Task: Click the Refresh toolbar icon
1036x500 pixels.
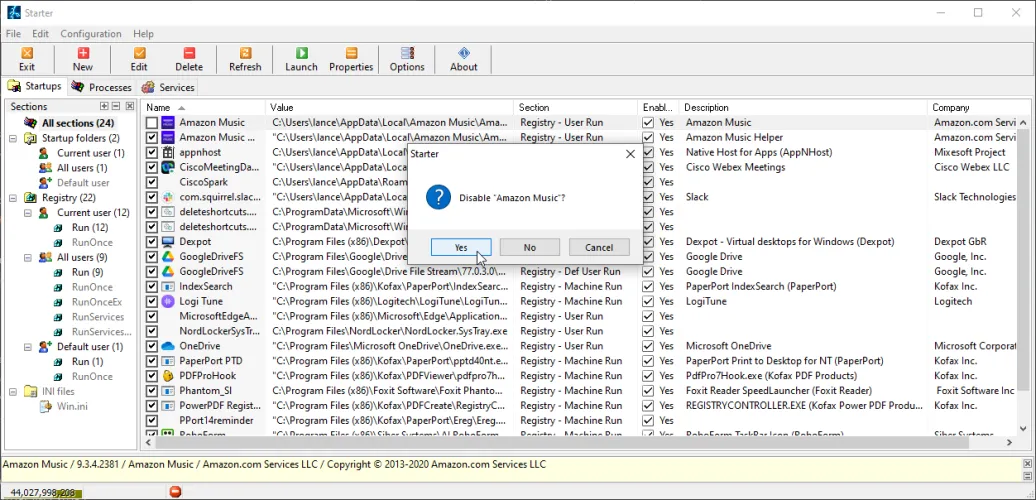Action: click(245, 59)
